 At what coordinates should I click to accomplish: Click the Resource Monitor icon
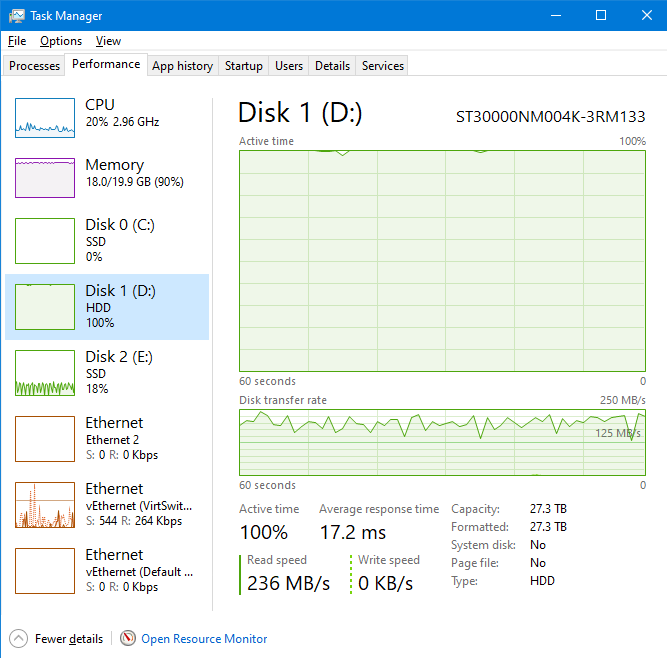click(128, 638)
